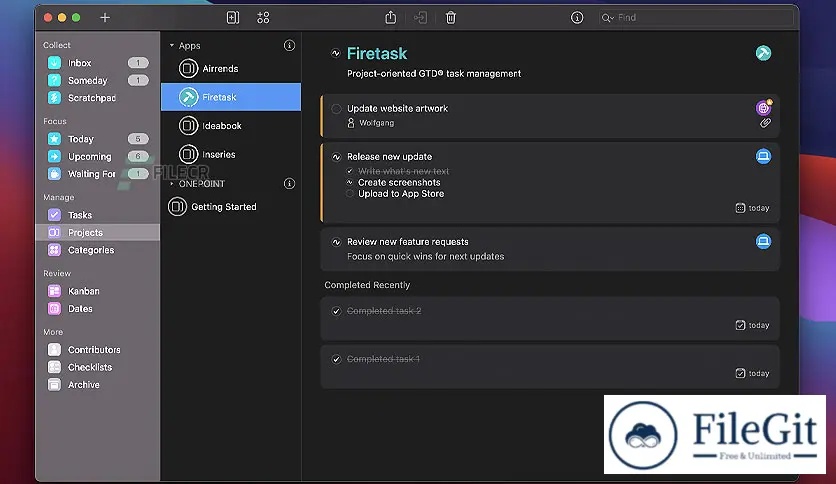This screenshot has width=836, height=484.
Task: Click the new-item panel icon in toolbar
Action: coord(233,18)
